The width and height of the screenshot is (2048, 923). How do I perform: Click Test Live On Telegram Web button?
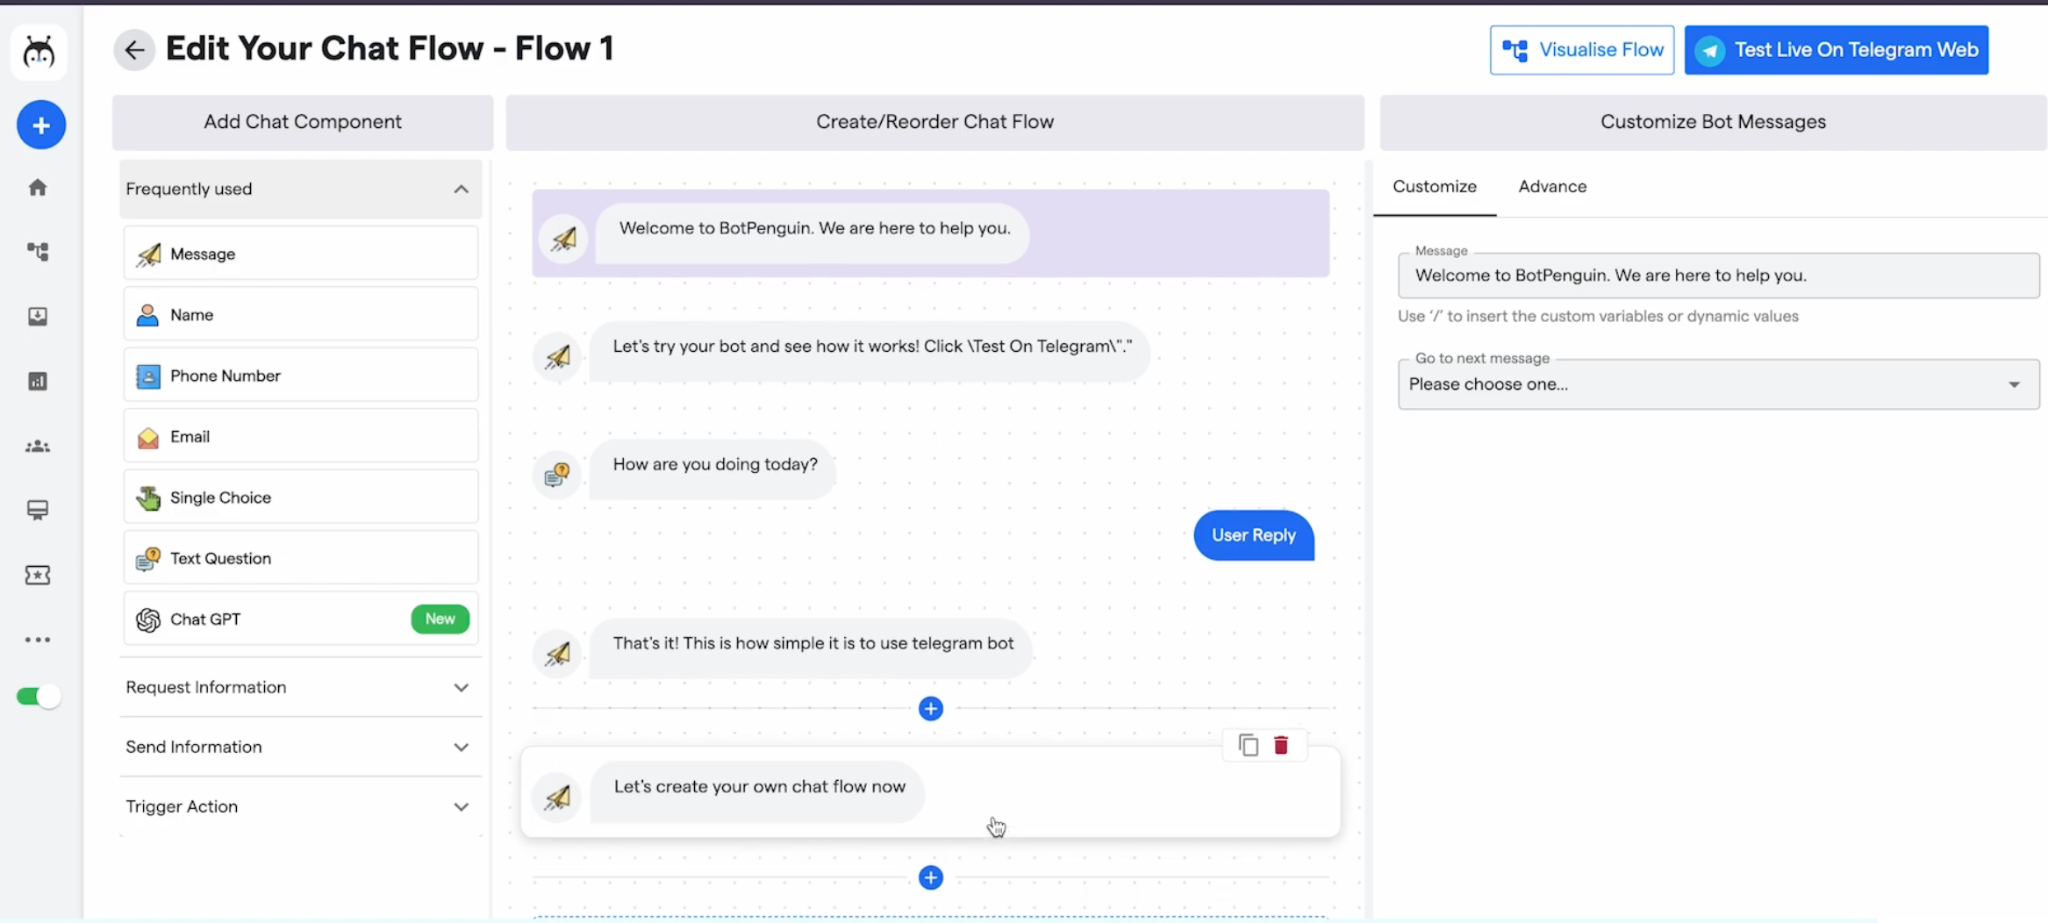pyautogui.click(x=1836, y=50)
